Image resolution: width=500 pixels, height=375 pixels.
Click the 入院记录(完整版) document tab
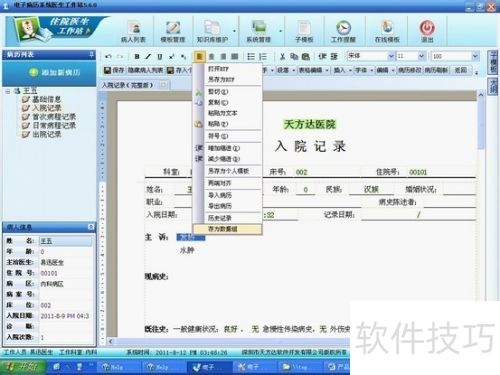click(127, 85)
